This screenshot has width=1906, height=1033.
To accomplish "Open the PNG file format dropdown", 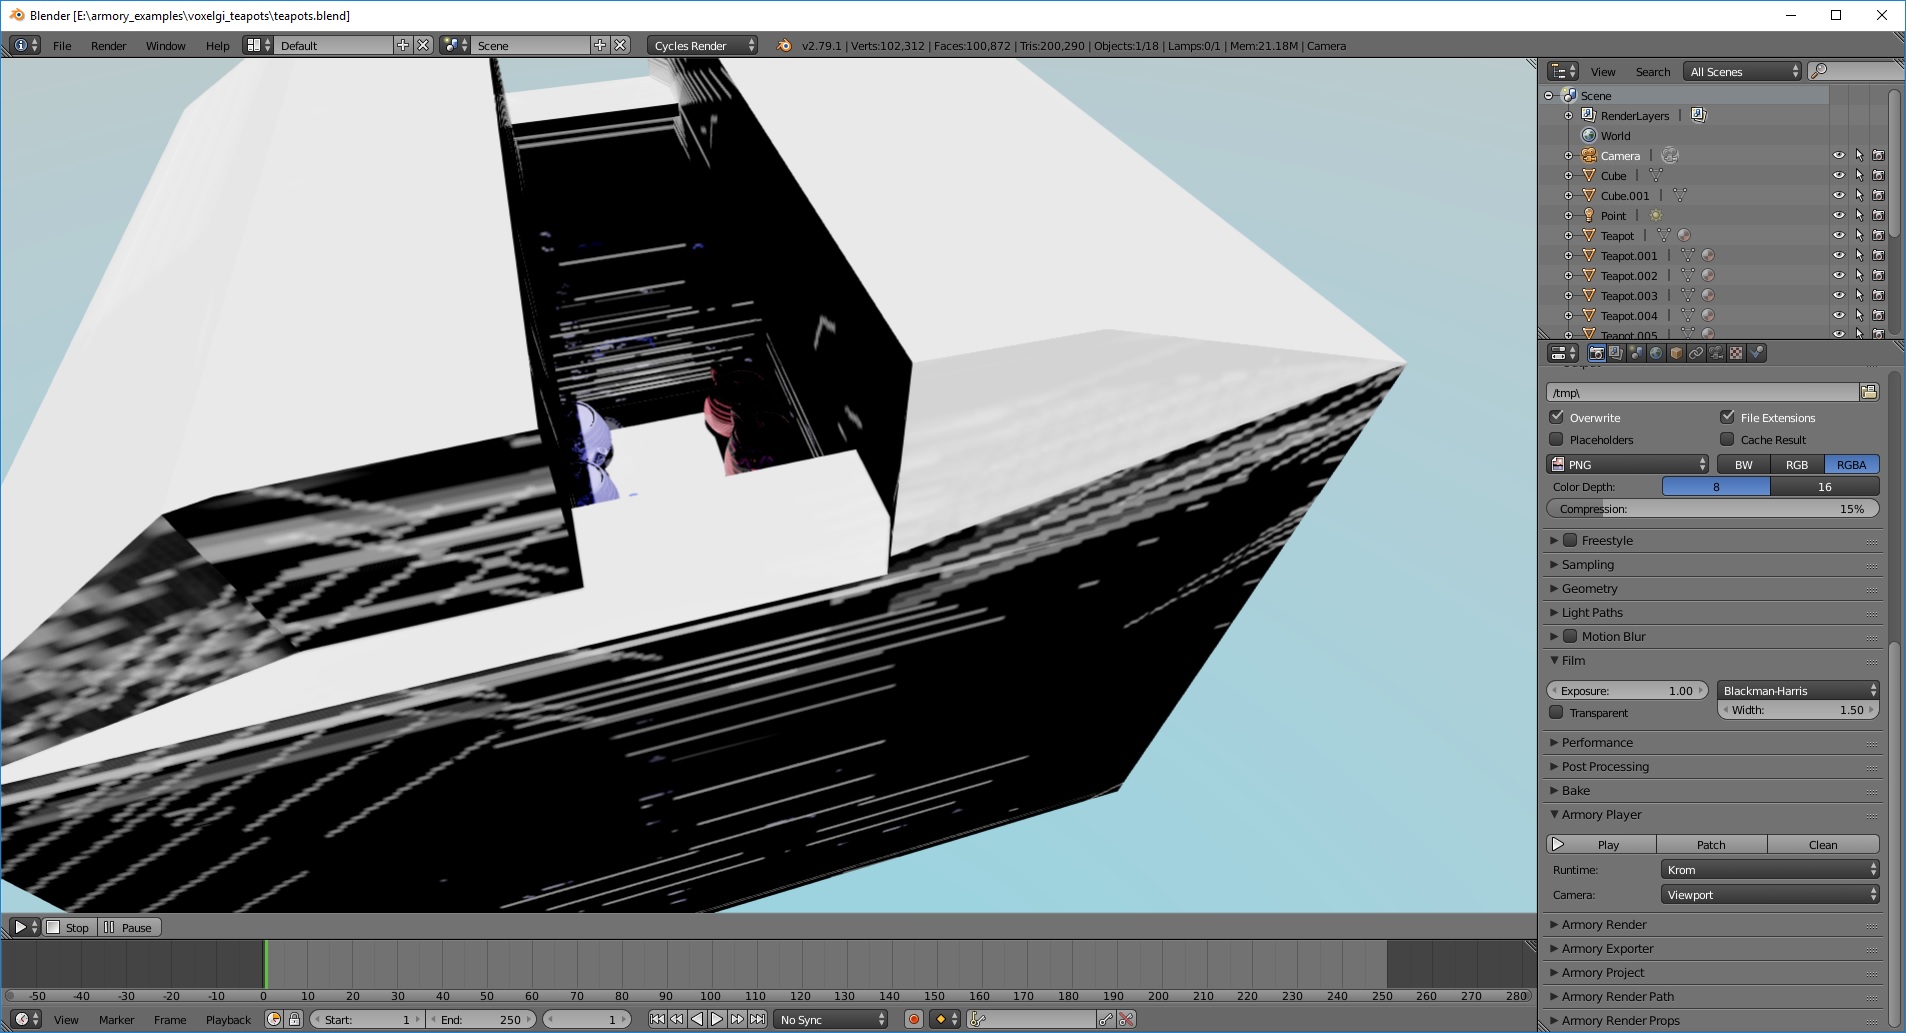I will tap(1628, 464).
